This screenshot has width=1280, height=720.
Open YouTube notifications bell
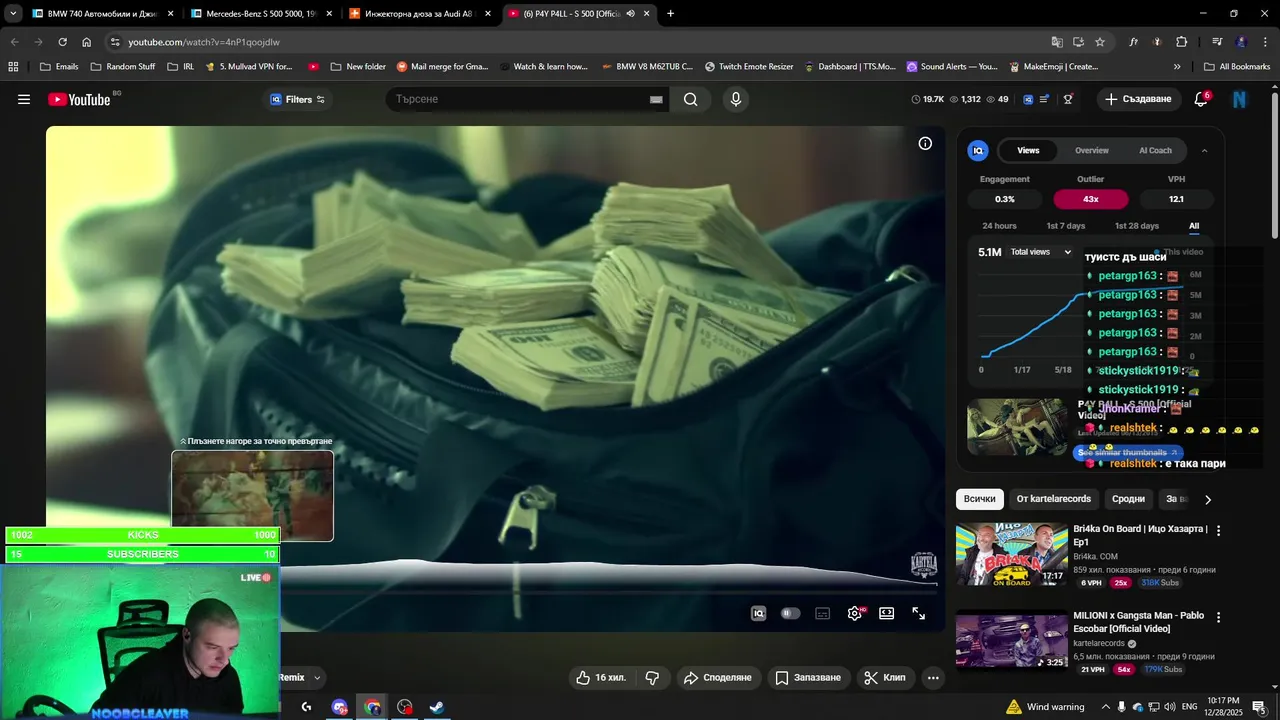(1201, 99)
